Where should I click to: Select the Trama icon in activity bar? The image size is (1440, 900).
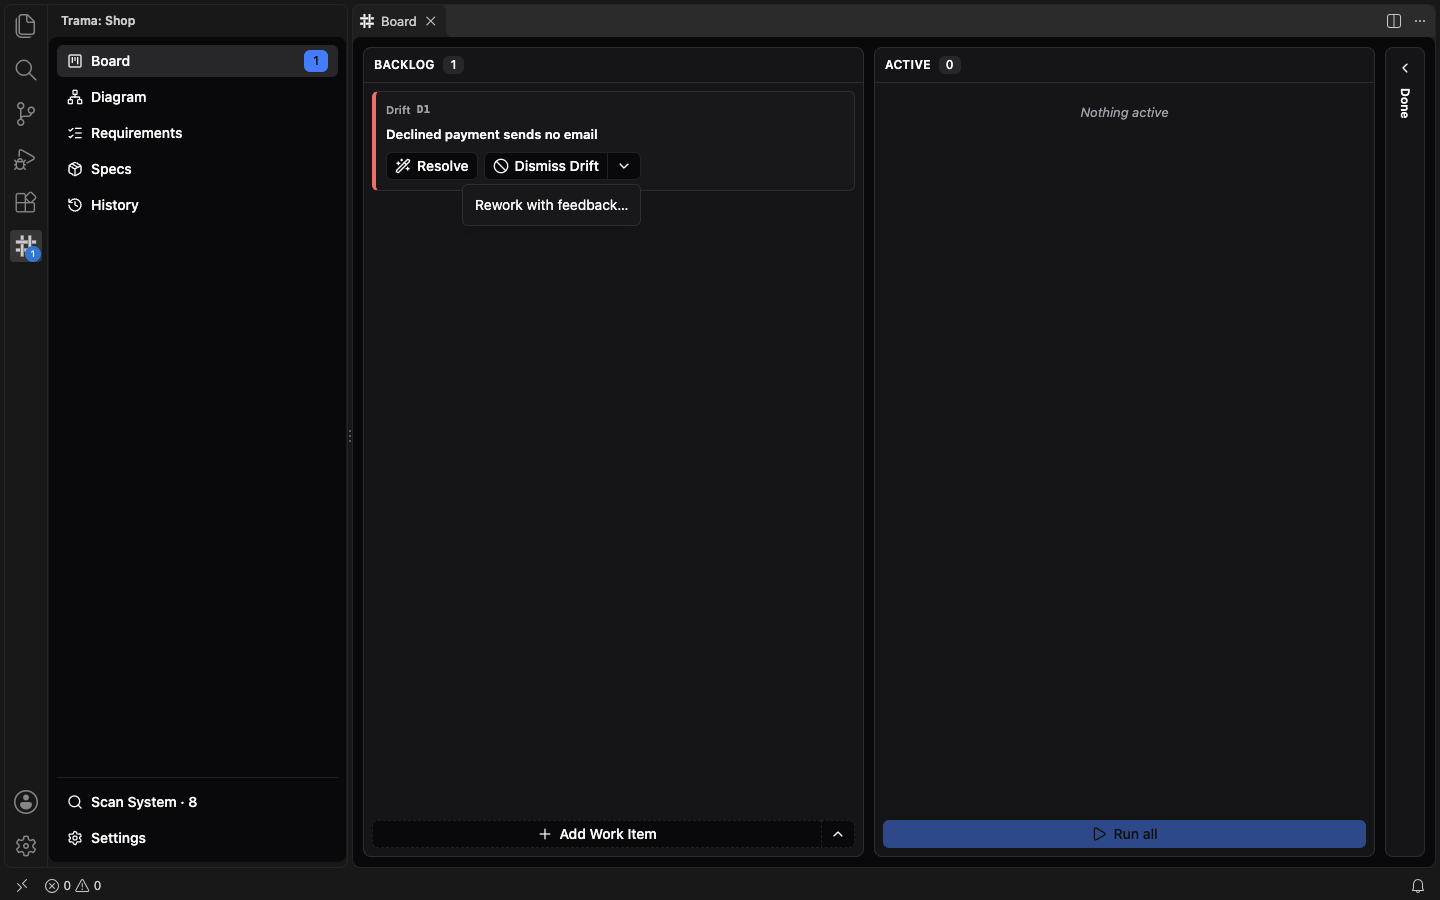[x=26, y=246]
